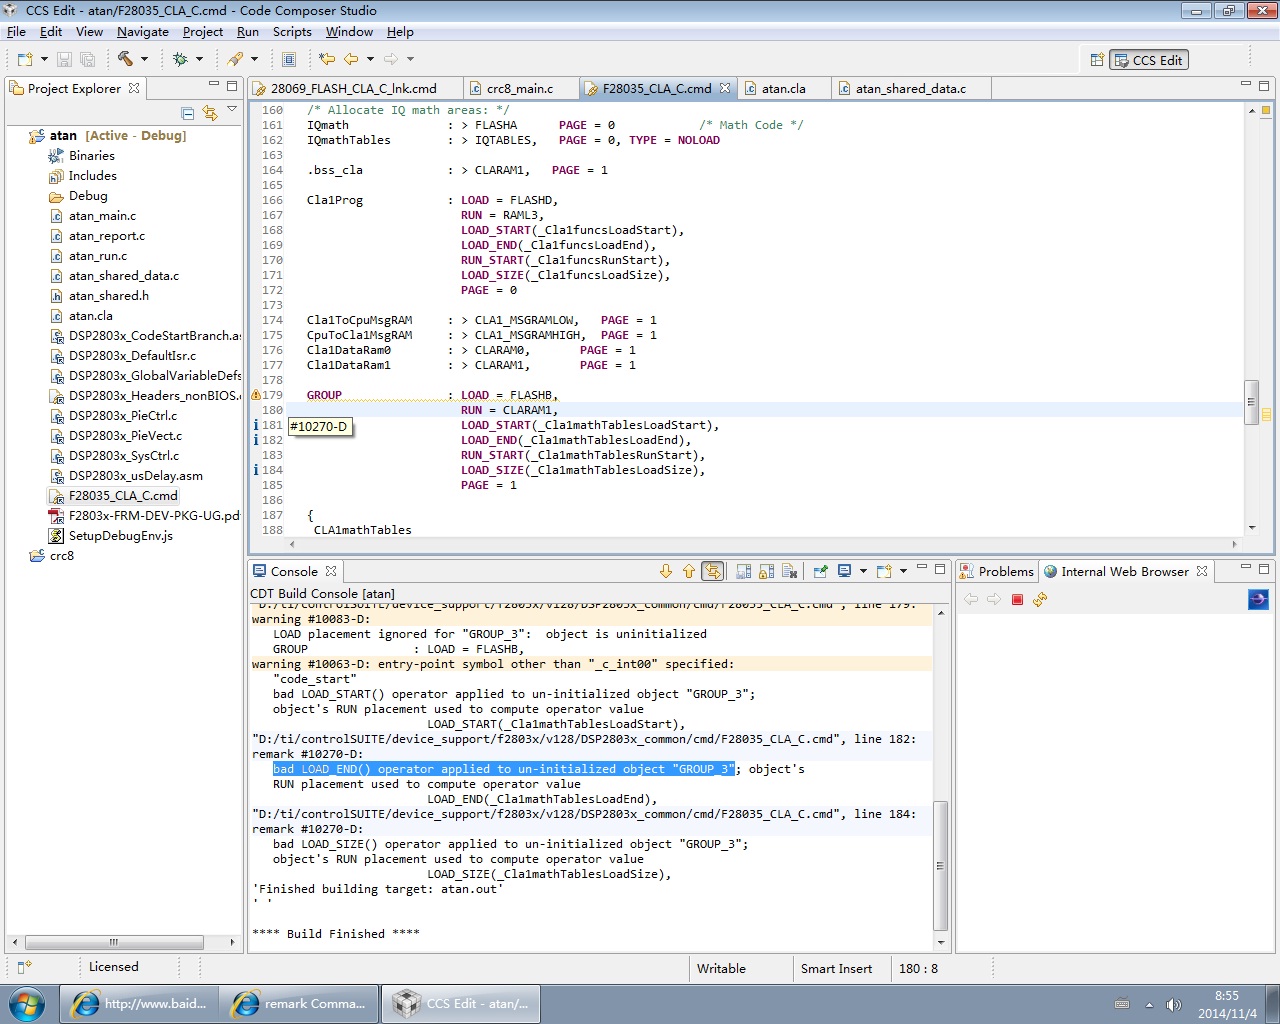Click Pin Console icon
The image size is (1280, 1024).
click(x=820, y=571)
